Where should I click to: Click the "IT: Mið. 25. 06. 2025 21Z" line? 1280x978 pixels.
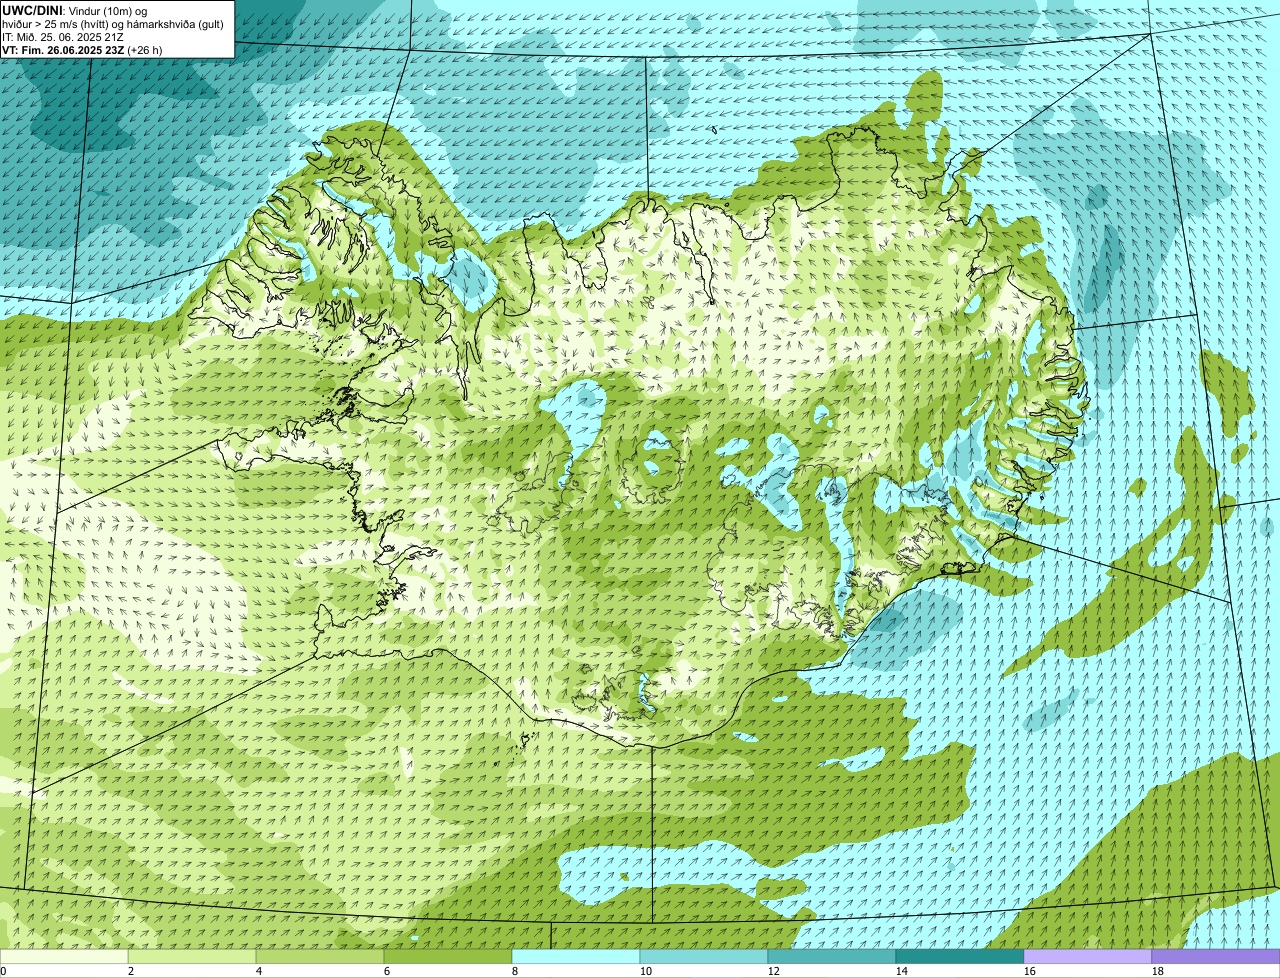(63, 36)
